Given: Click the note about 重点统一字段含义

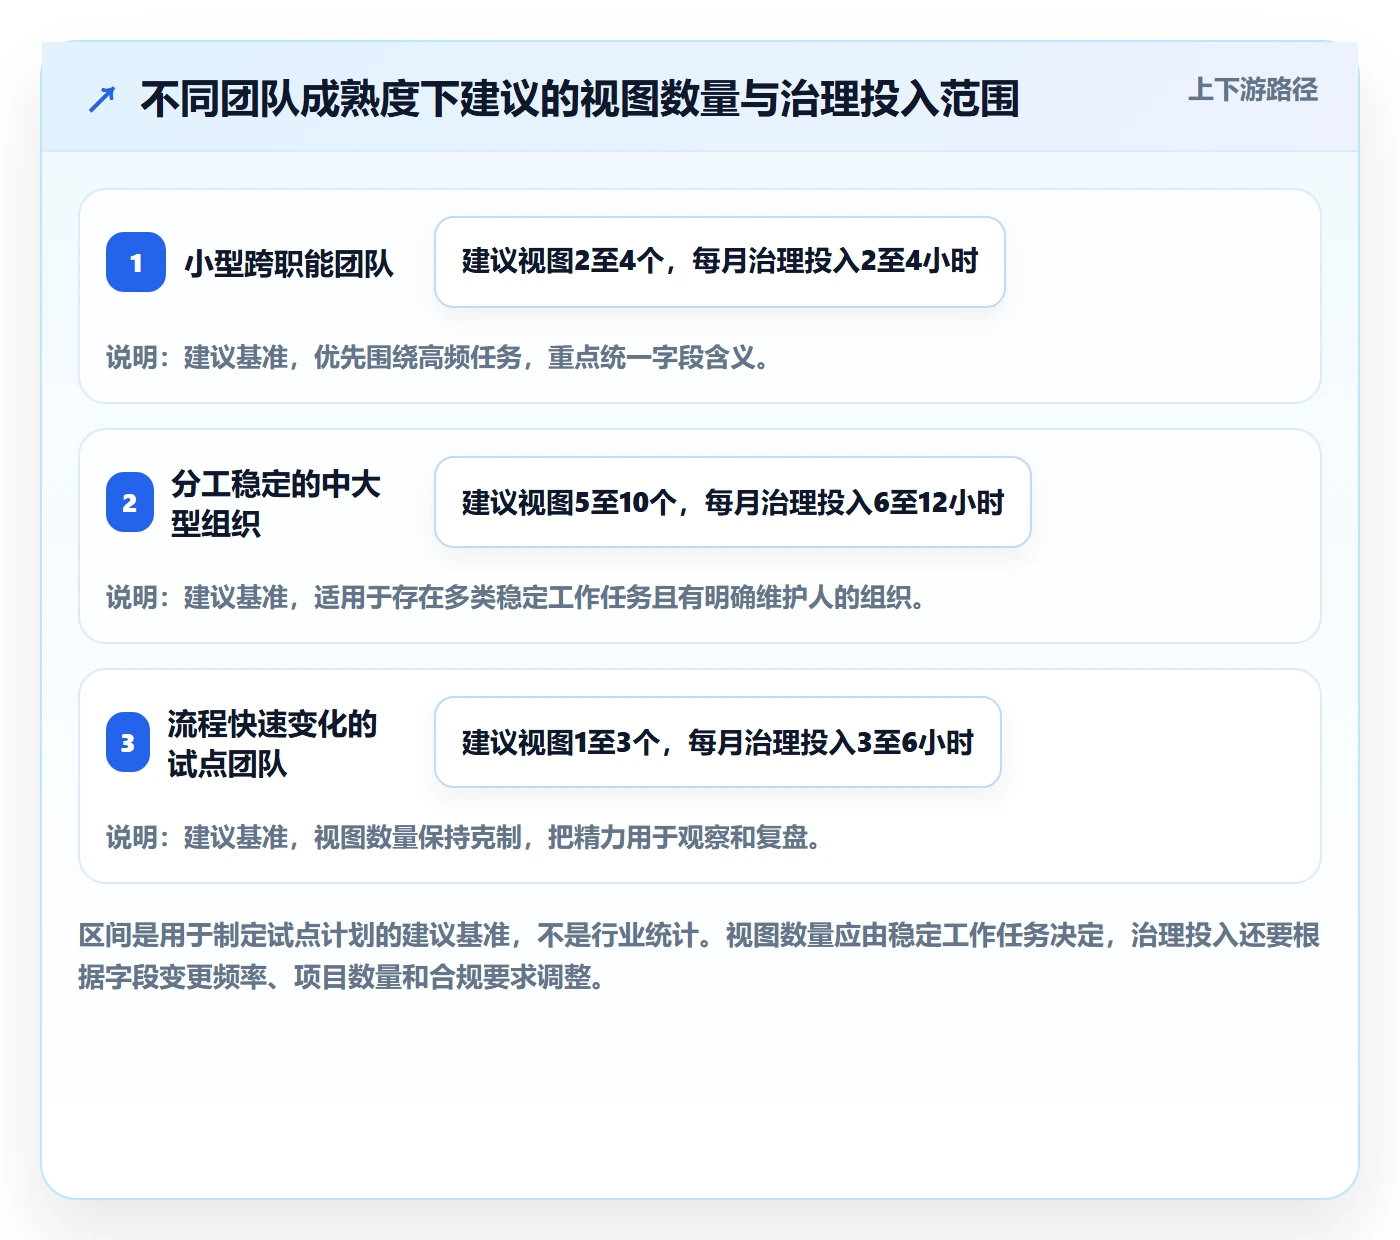Looking at the screenshot, I should pyautogui.click(x=439, y=357).
